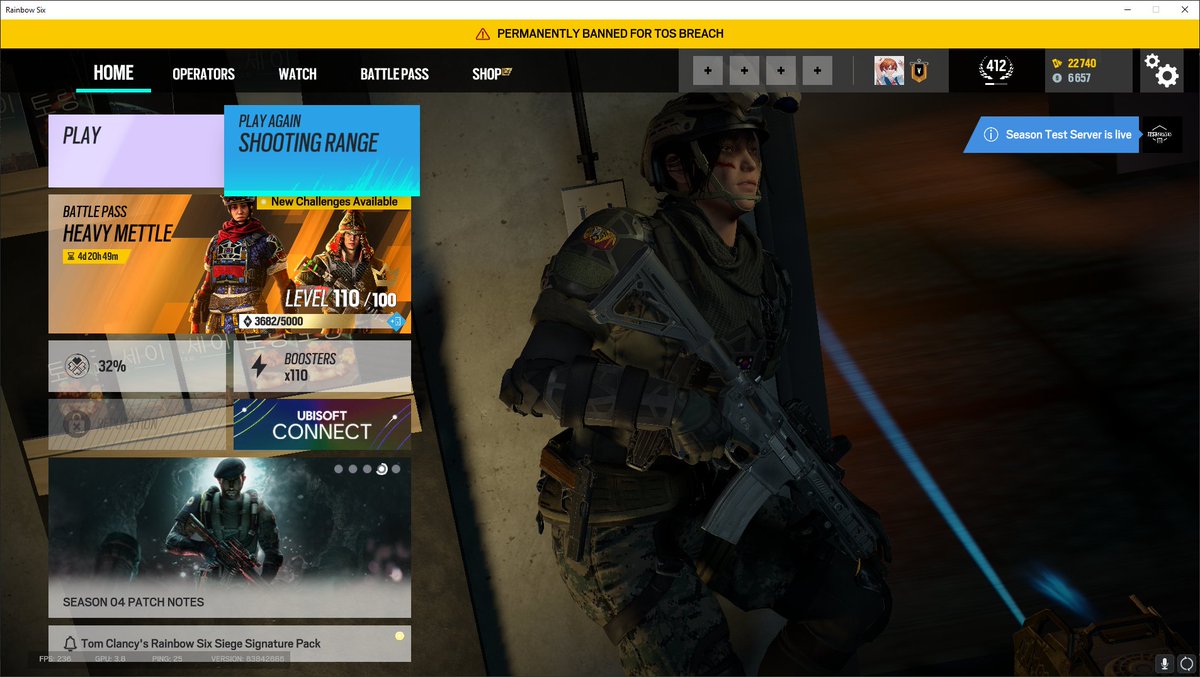1200x677 pixels.
Task: Click the Renown balance 22740
Action: (x=1082, y=63)
